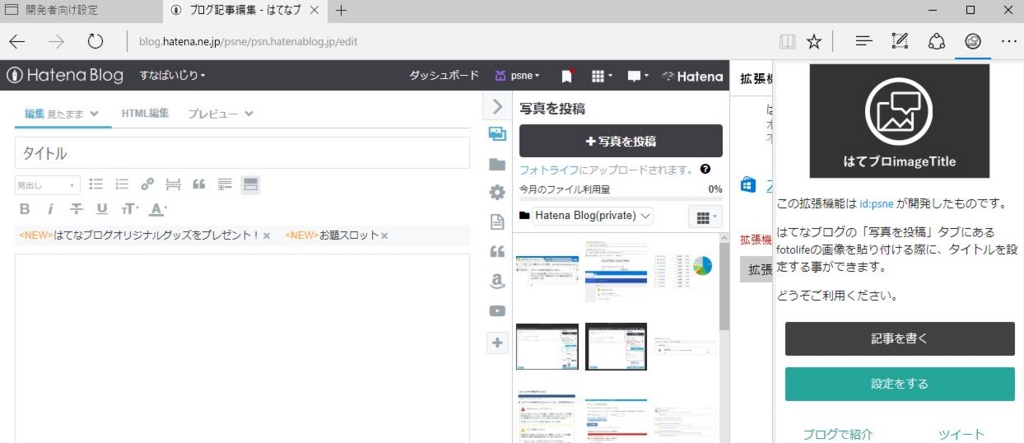Open the <NEW> お題スロット link

tap(332, 235)
